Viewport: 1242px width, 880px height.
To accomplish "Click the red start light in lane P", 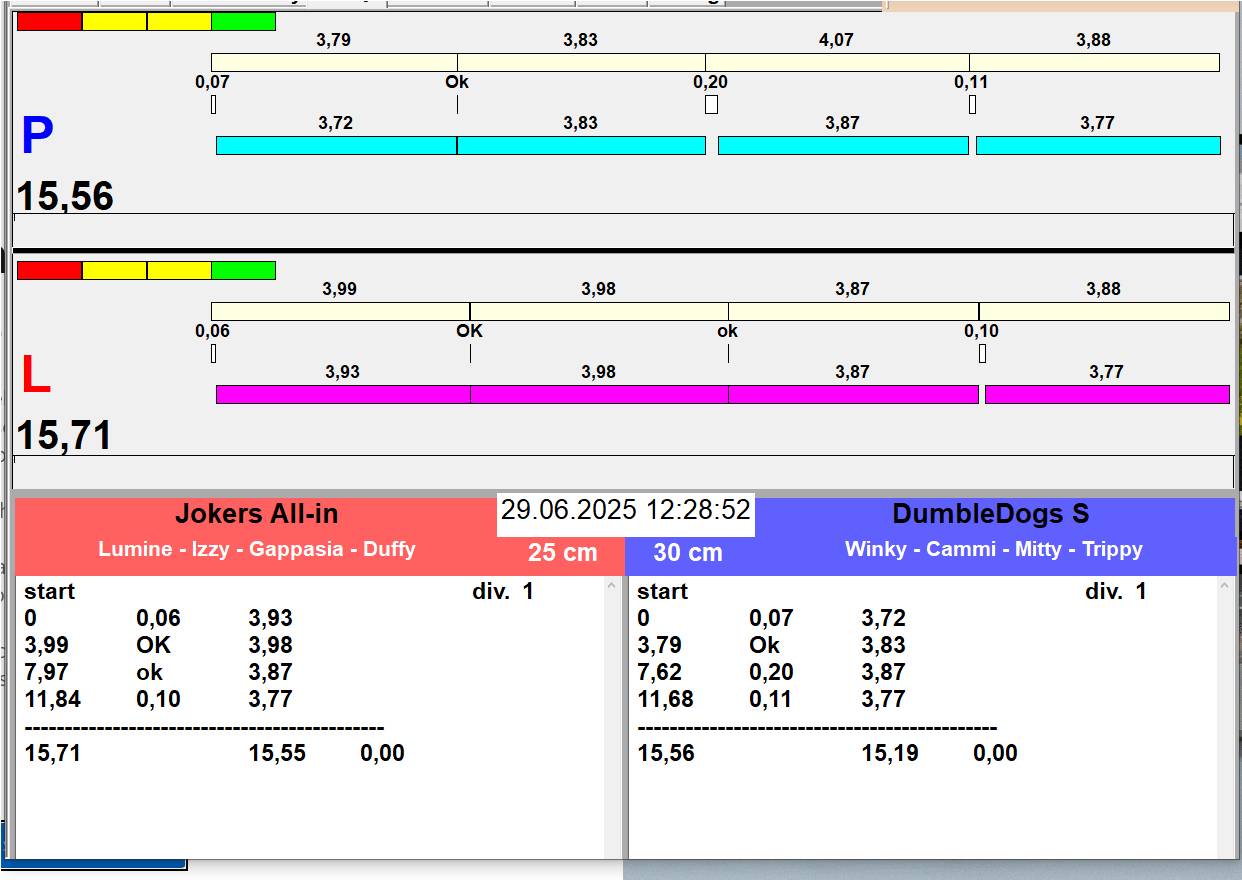I will (x=49, y=22).
